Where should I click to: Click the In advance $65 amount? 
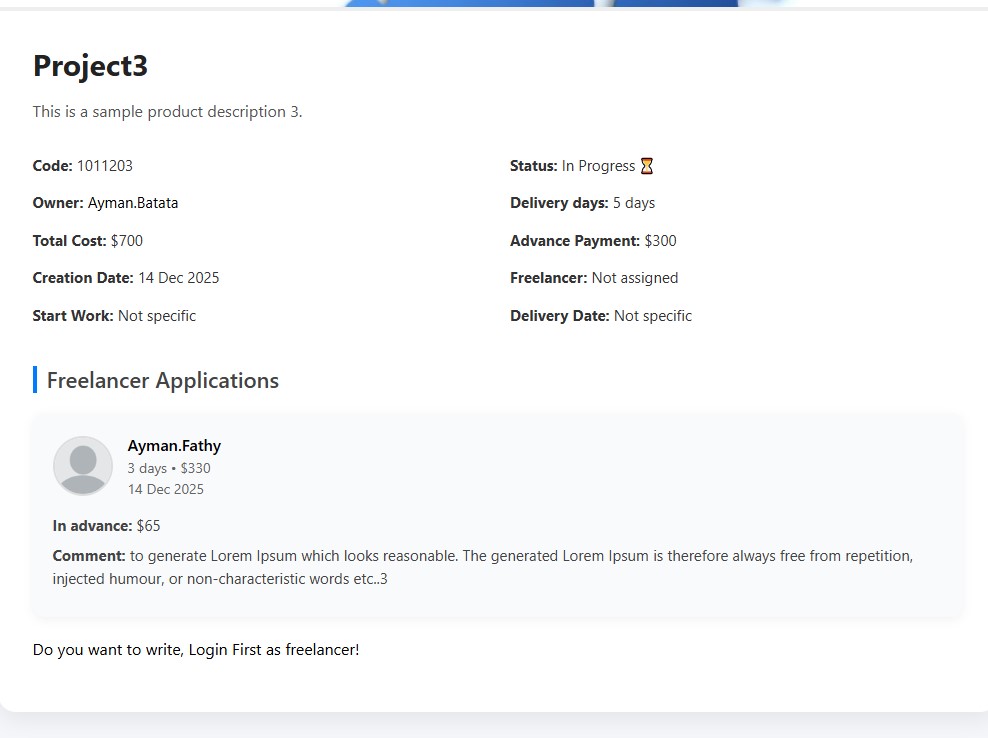[148, 526]
